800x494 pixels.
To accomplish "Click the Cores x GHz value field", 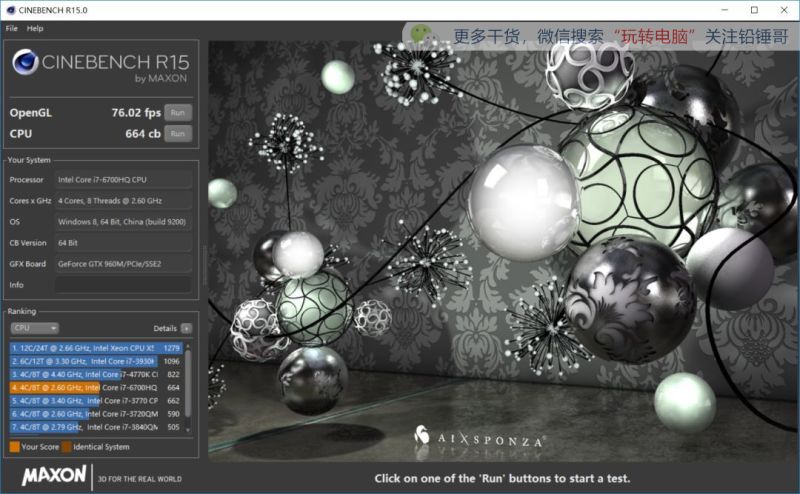I will pos(123,201).
